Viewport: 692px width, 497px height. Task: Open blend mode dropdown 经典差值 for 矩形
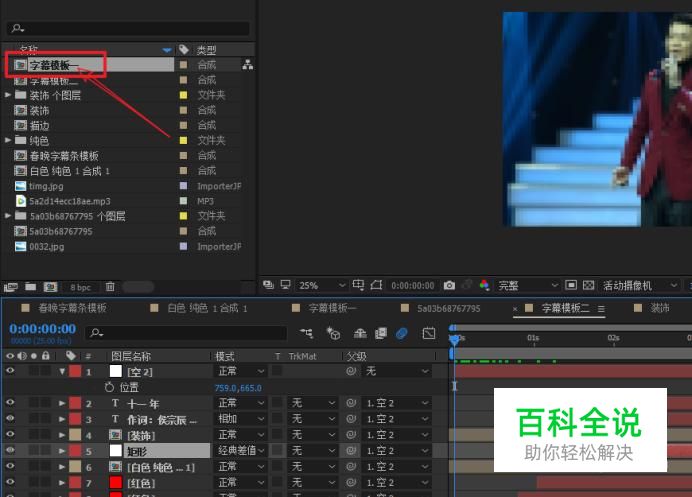coord(241,451)
